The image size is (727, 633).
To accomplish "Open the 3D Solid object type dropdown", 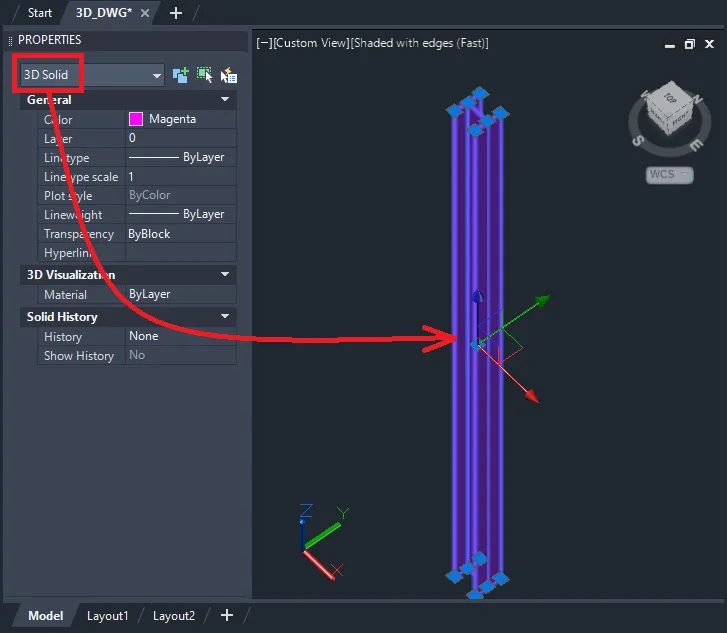I will pyautogui.click(x=92, y=75).
